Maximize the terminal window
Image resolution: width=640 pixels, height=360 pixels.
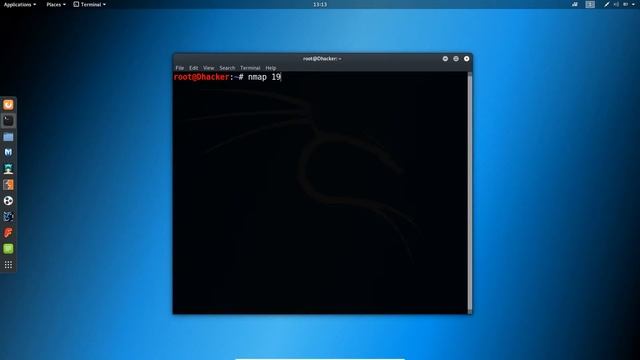coord(456,59)
